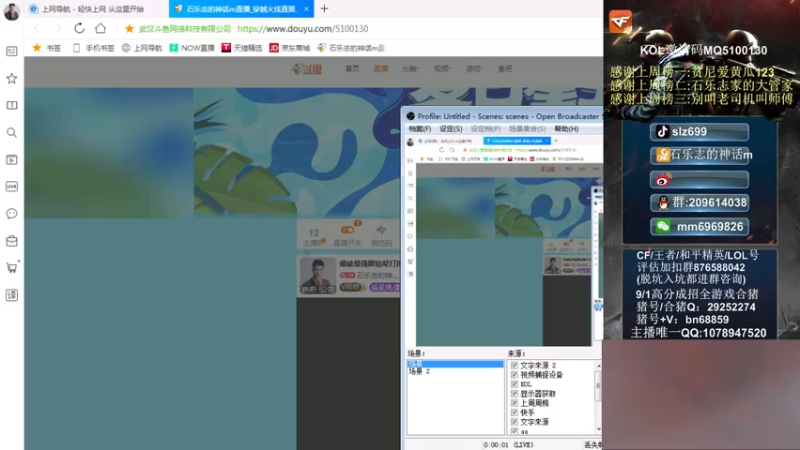Viewport: 800px width, 450px height.
Task: Open the user avatar in browser corner
Action: (x=12, y=11)
